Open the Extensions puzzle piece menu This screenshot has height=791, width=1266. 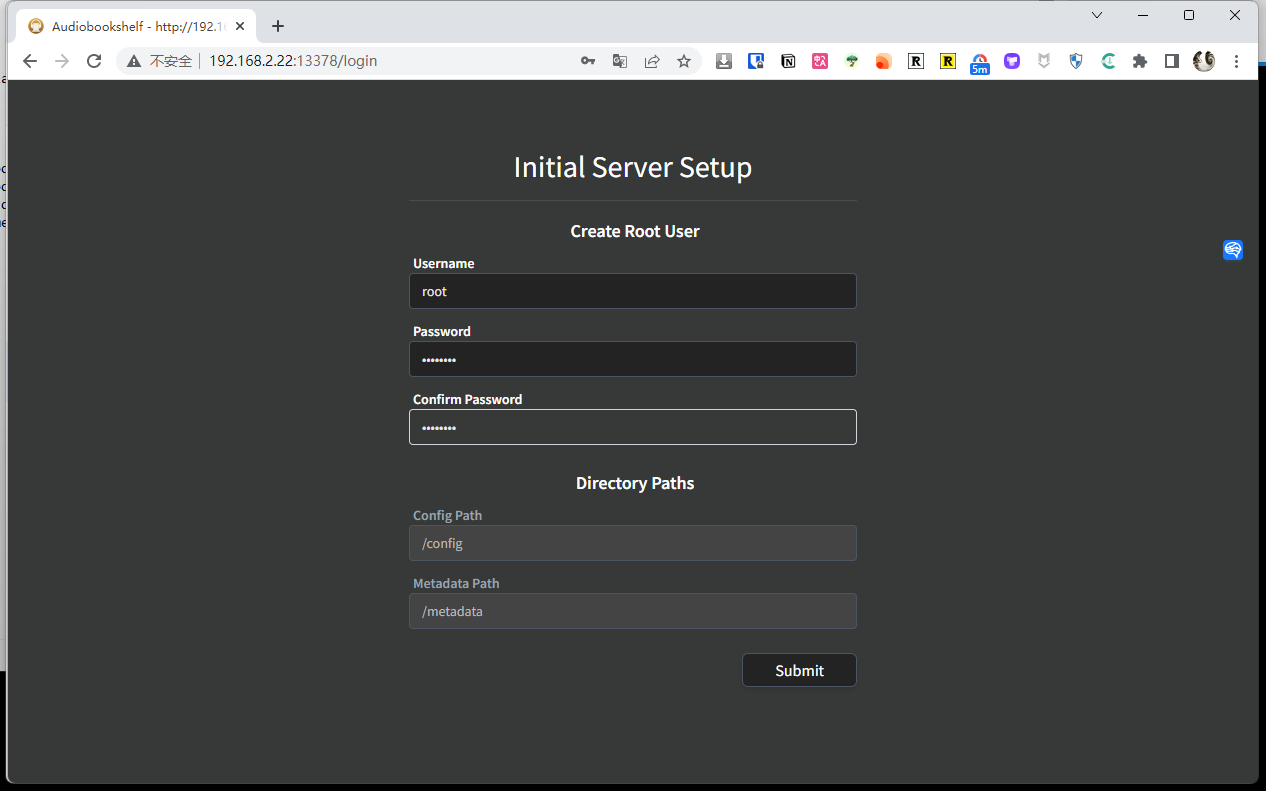pos(1139,61)
